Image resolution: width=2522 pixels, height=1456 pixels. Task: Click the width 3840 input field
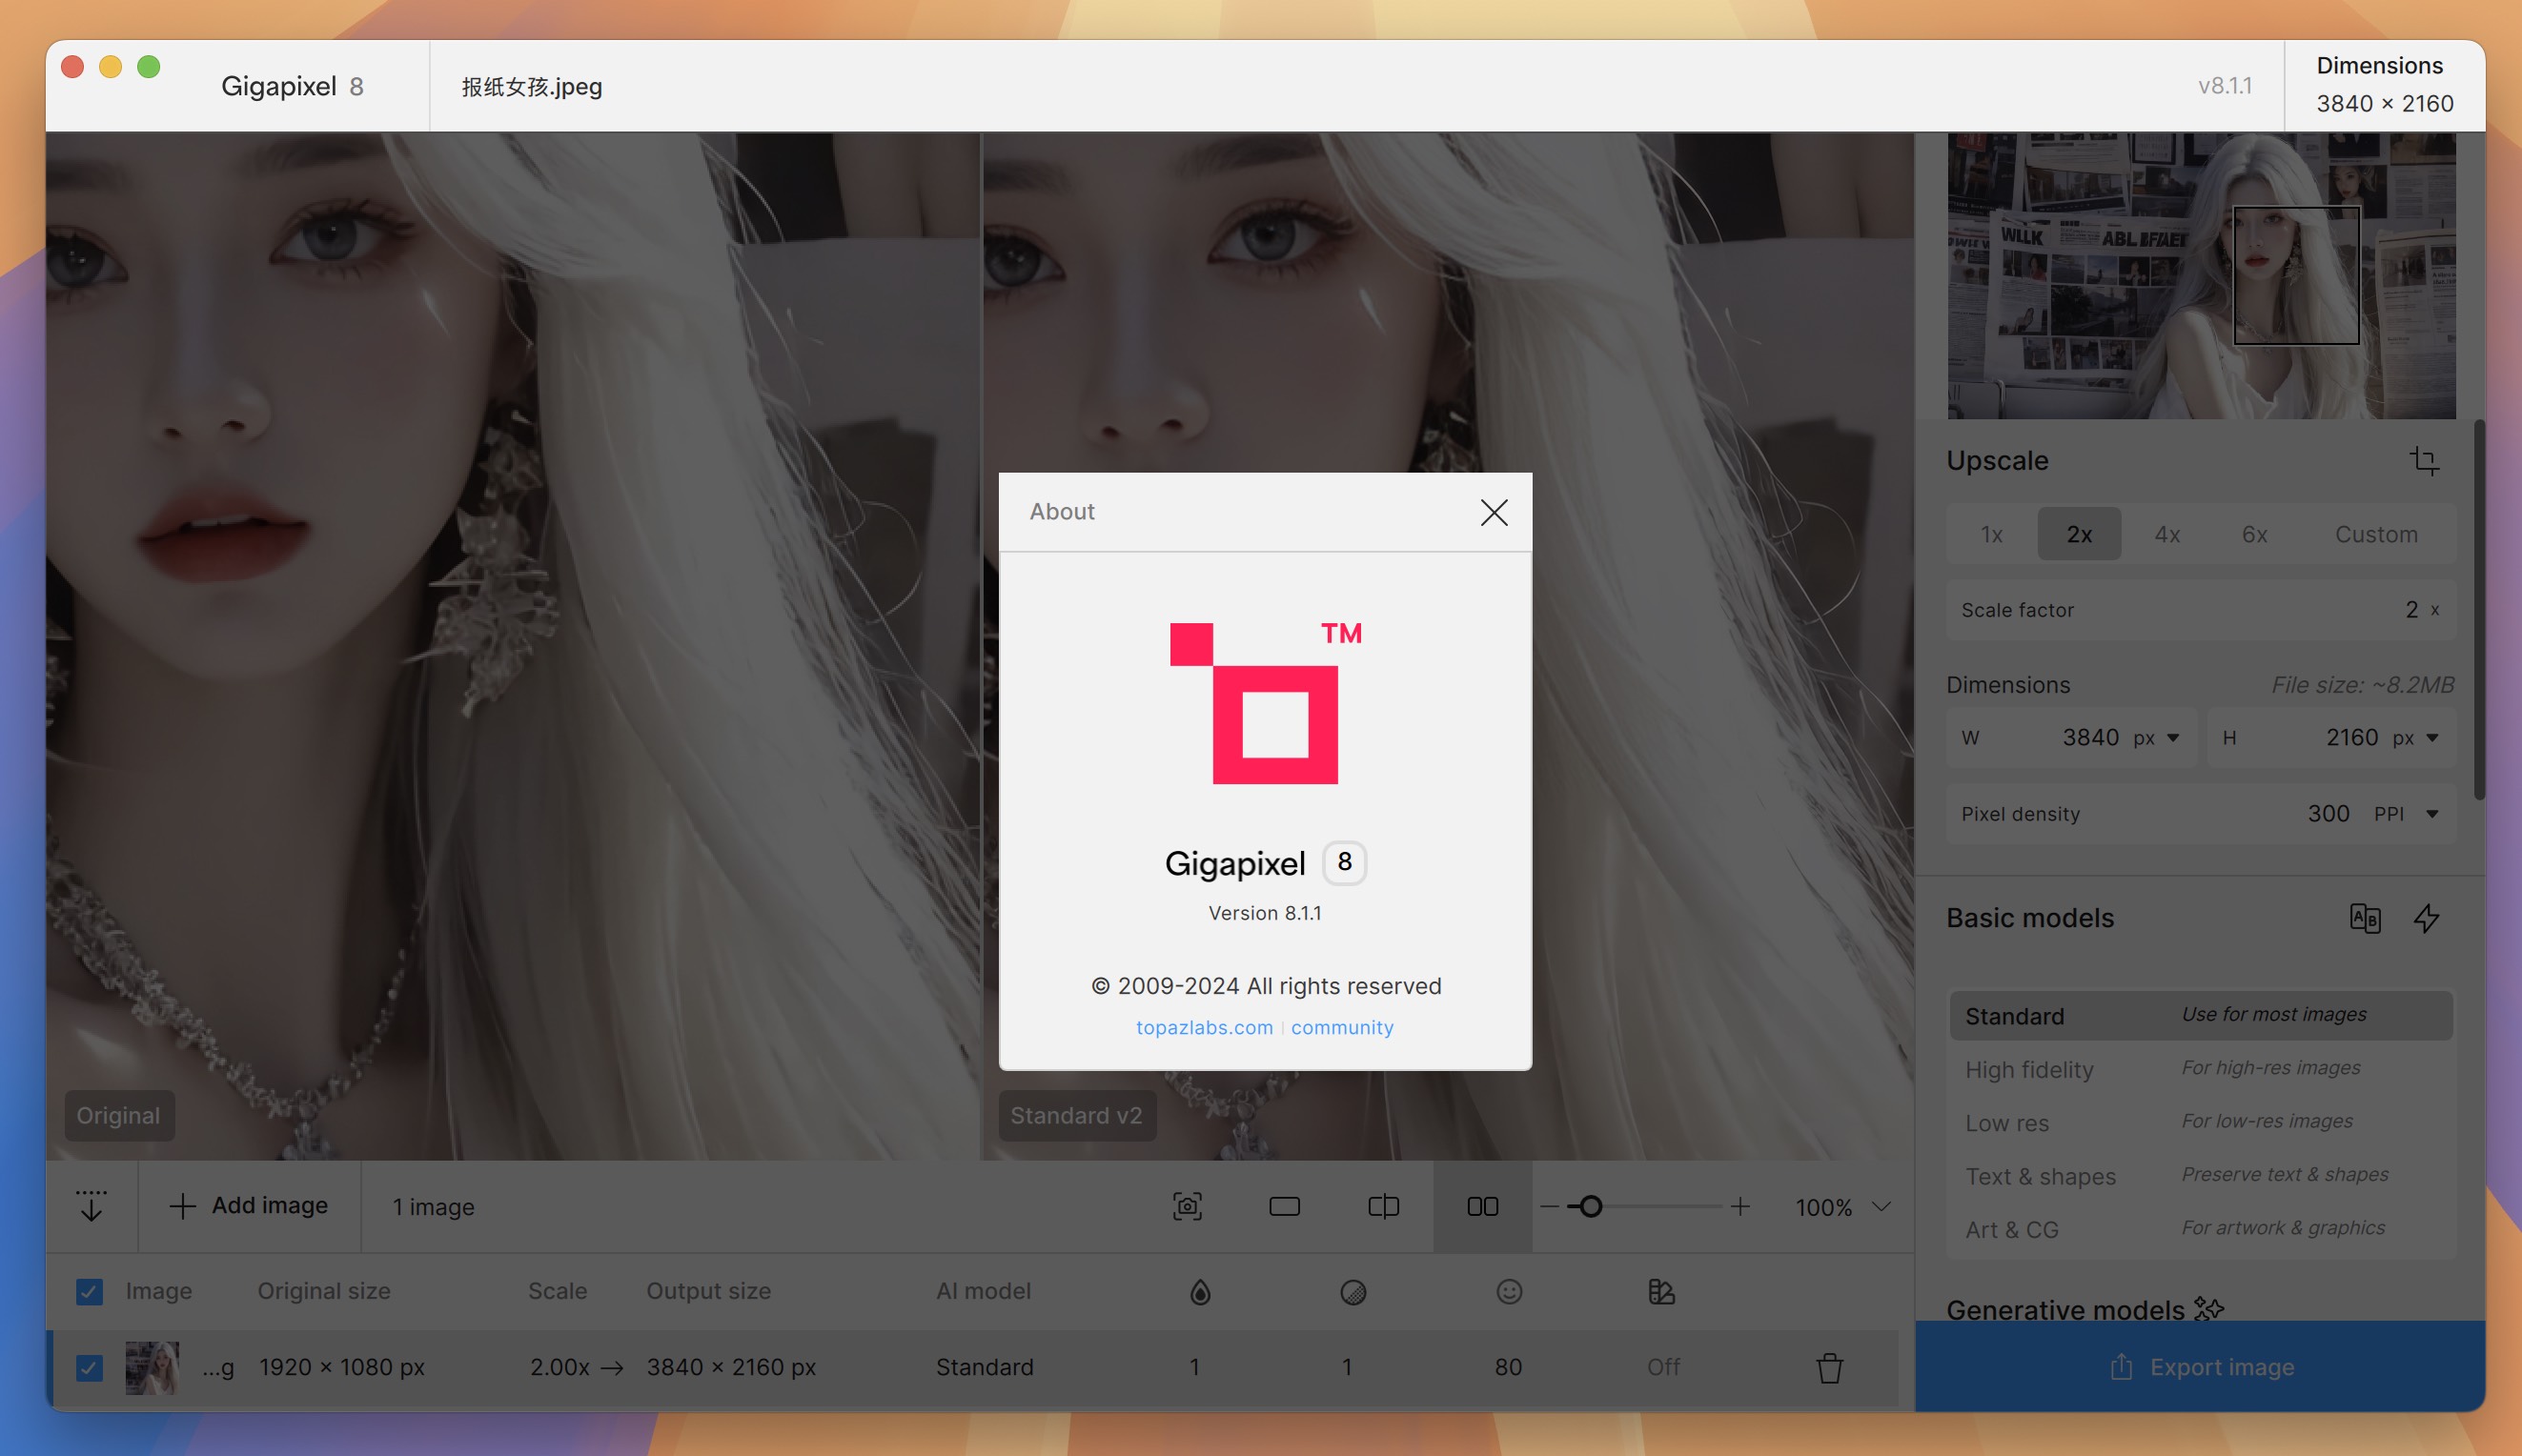tap(2071, 738)
